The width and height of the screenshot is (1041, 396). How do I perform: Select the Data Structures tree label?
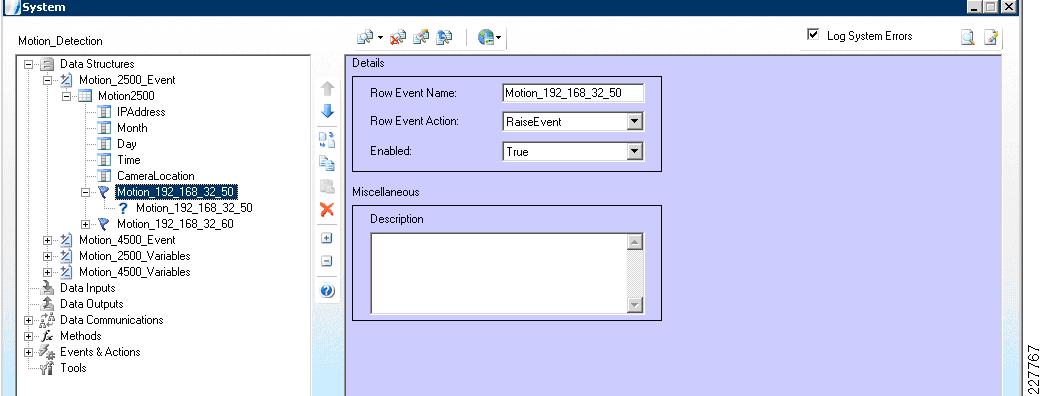(x=97, y=64)
